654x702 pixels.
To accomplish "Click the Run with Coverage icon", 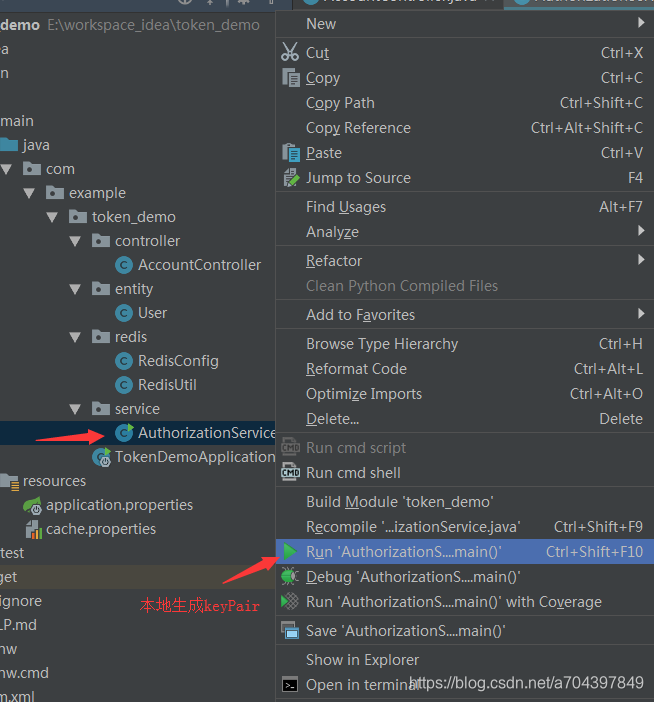I will click(x=290, y=601).
